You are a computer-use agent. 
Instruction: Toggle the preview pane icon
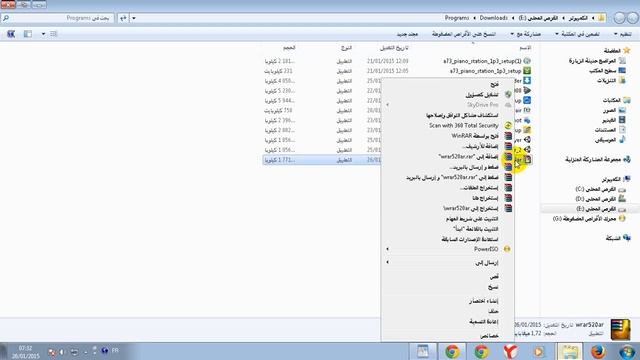pyautogui.click(x=28, y=34)
